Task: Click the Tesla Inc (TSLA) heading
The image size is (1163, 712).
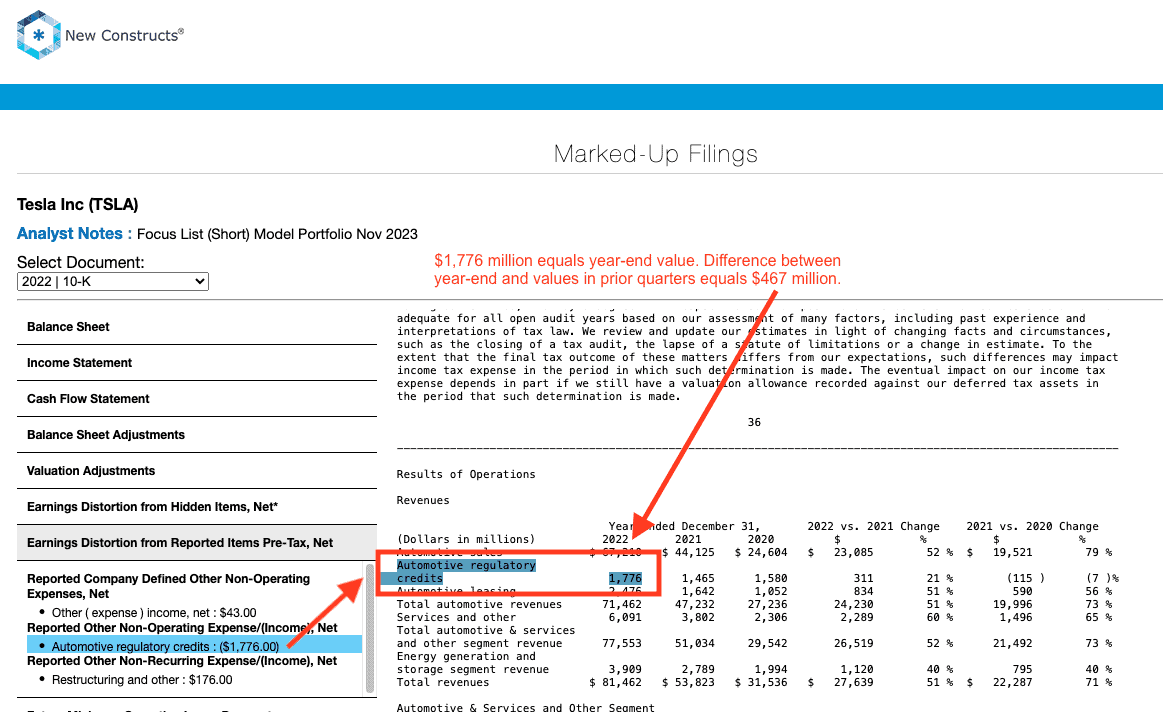Action: (78, 205)
